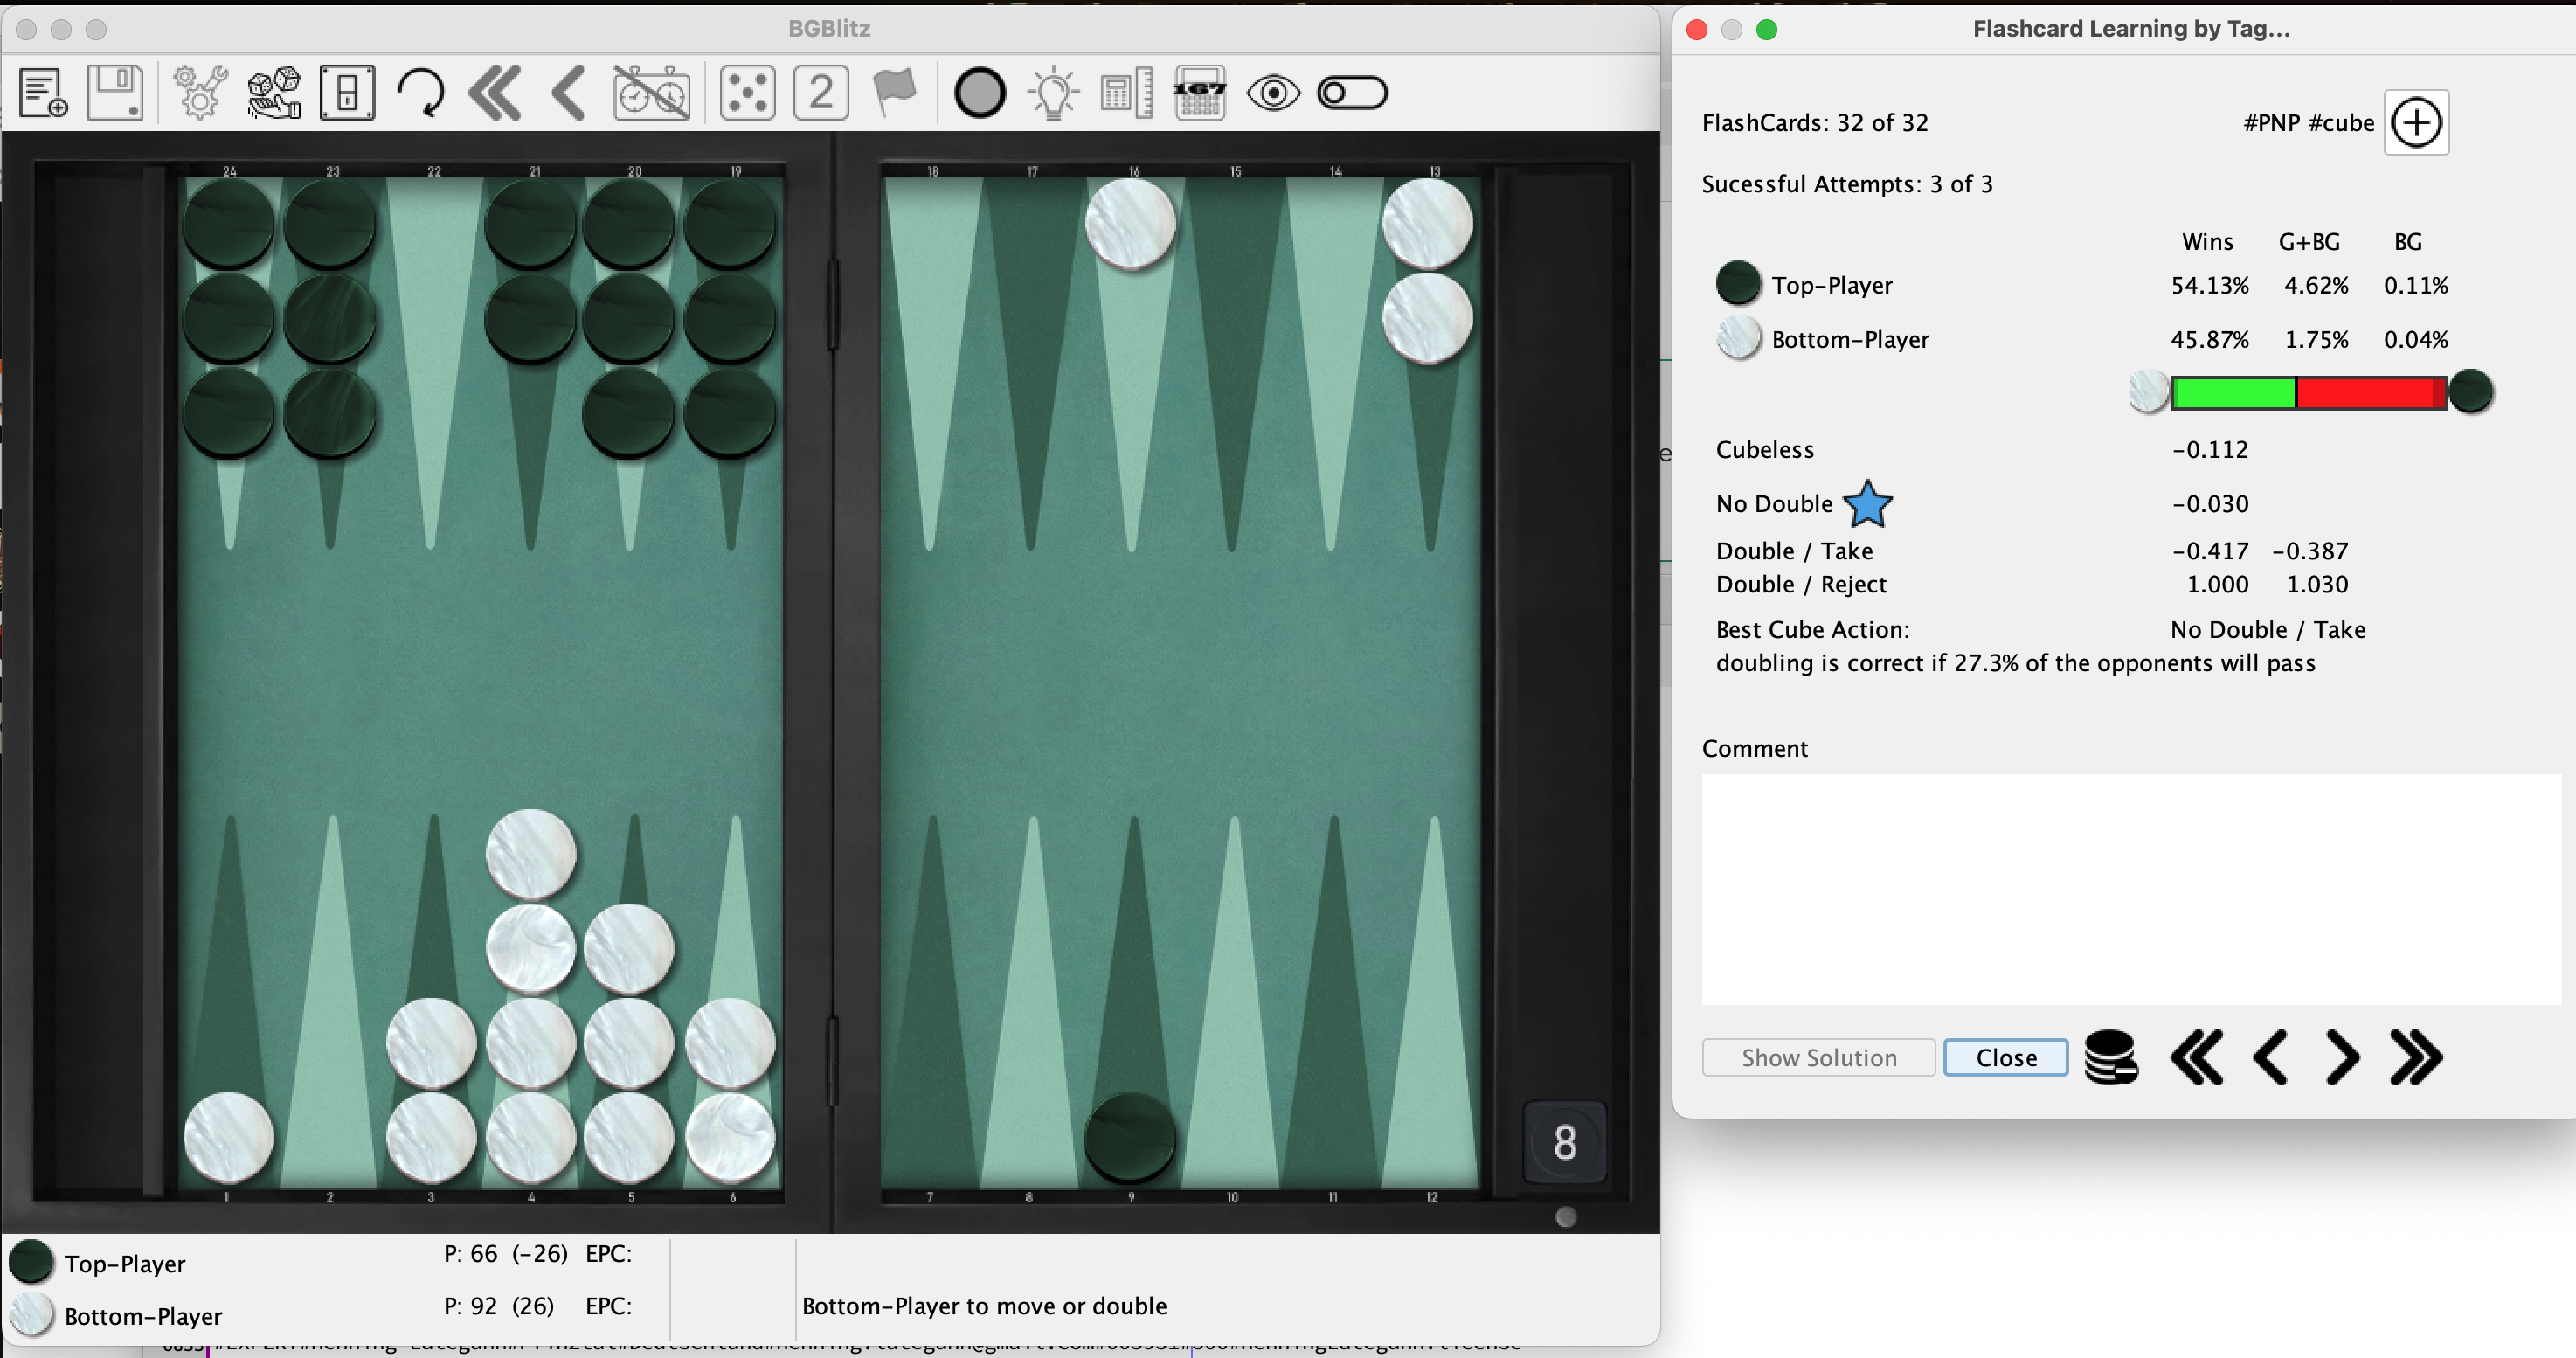This screenshot has width=2576, height=1358.
Task: Click the dice in hand icon
Action: (x=274, y=93)
